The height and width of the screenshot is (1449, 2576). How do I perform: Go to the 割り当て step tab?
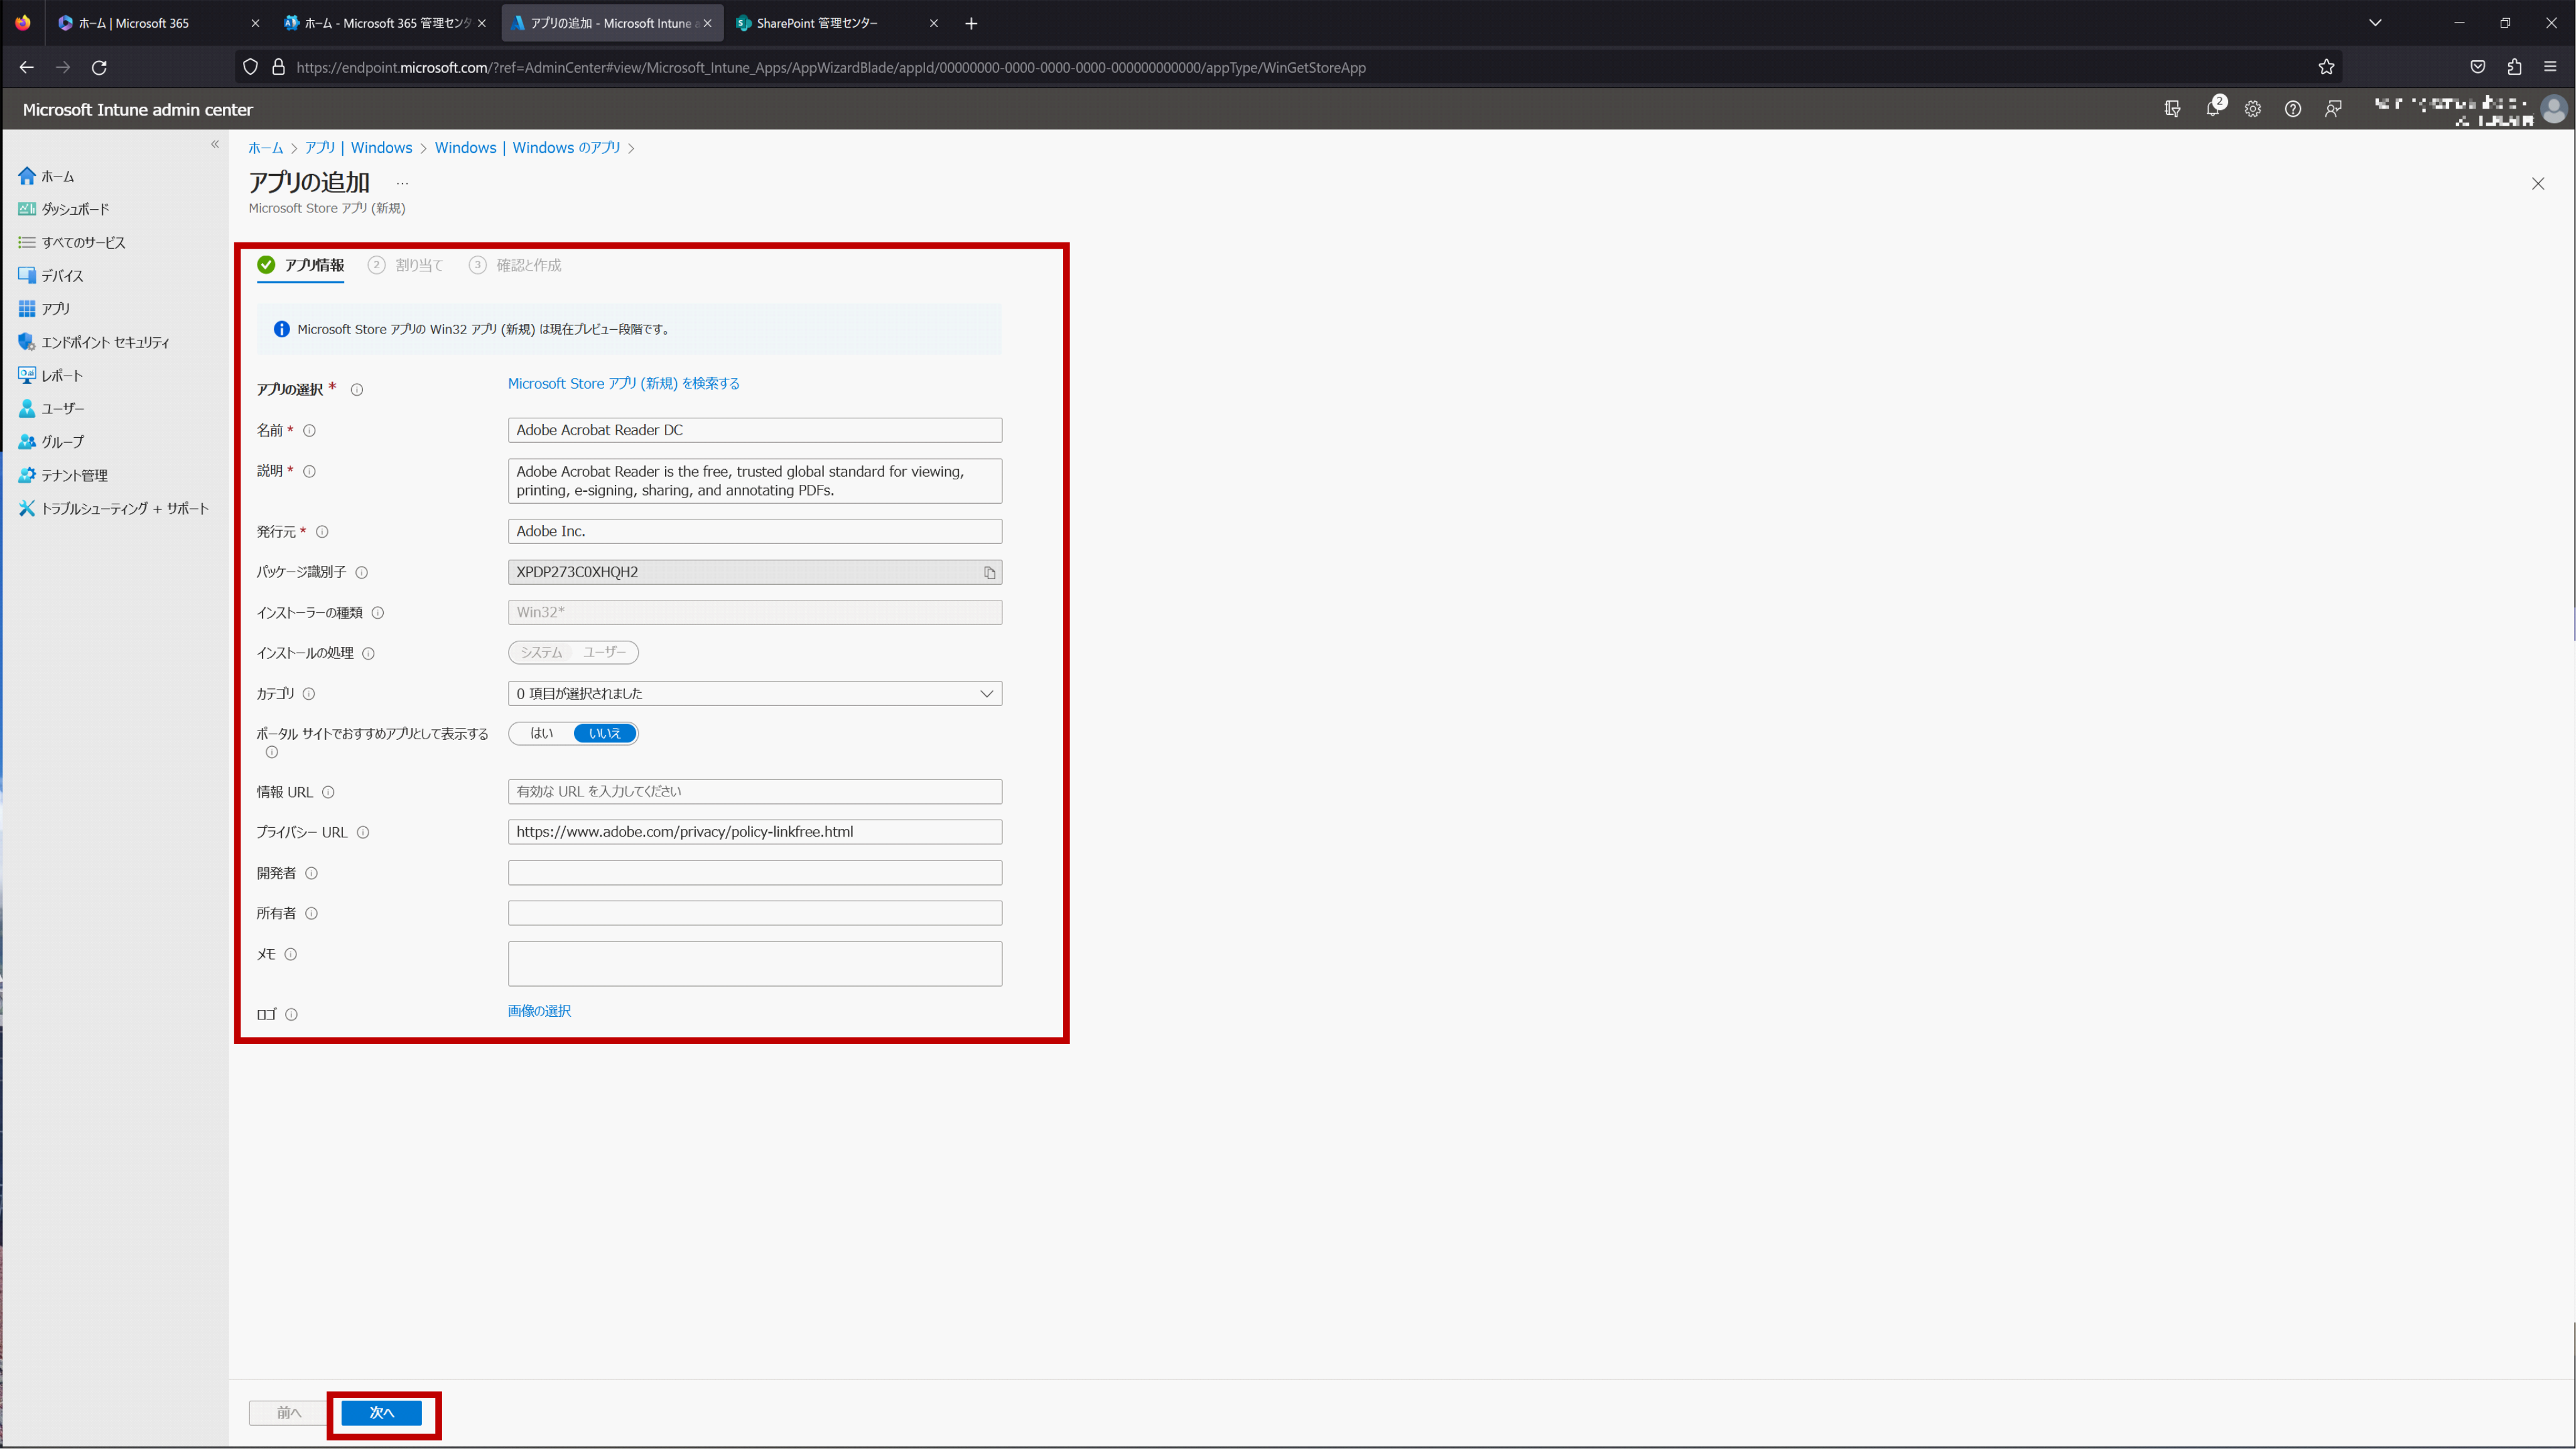tap(406, 265)
